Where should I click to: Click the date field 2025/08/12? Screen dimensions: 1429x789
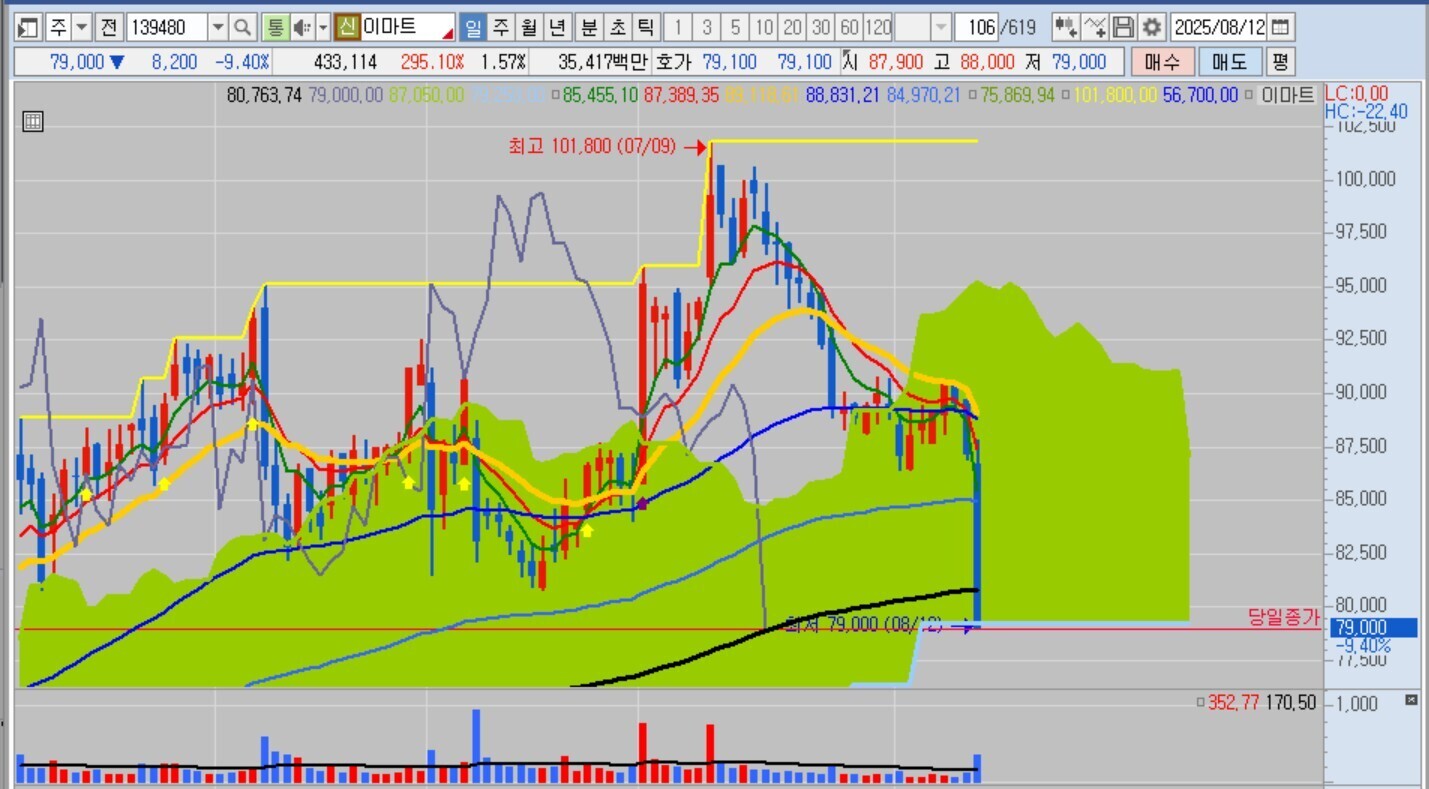(1220, 27)
